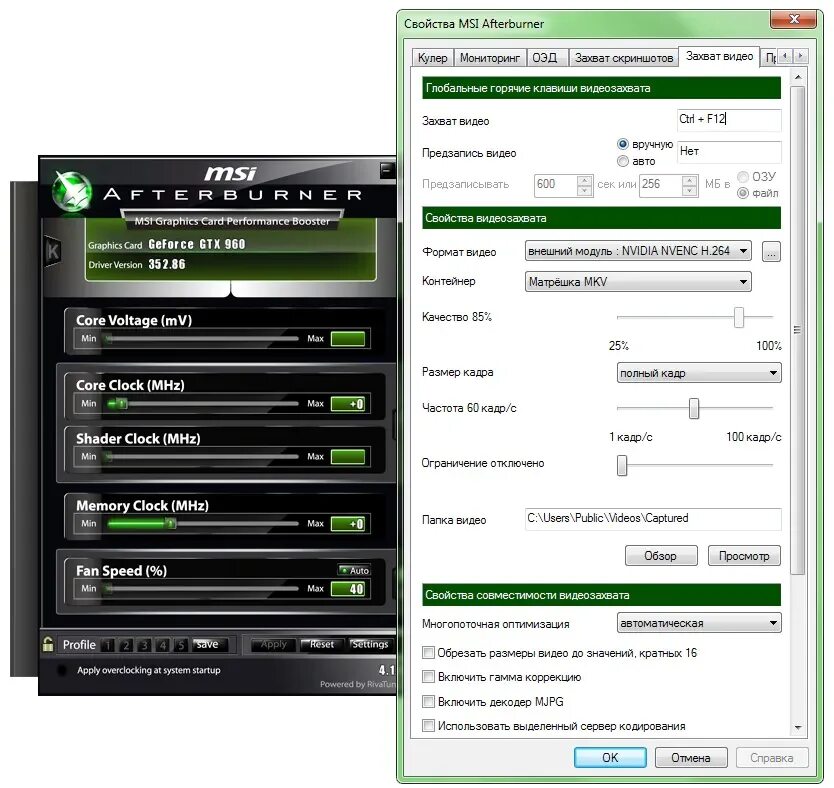Adjust Частота 60 кадр/с slider handle
The image size is (834, 788).
[694, 408]
